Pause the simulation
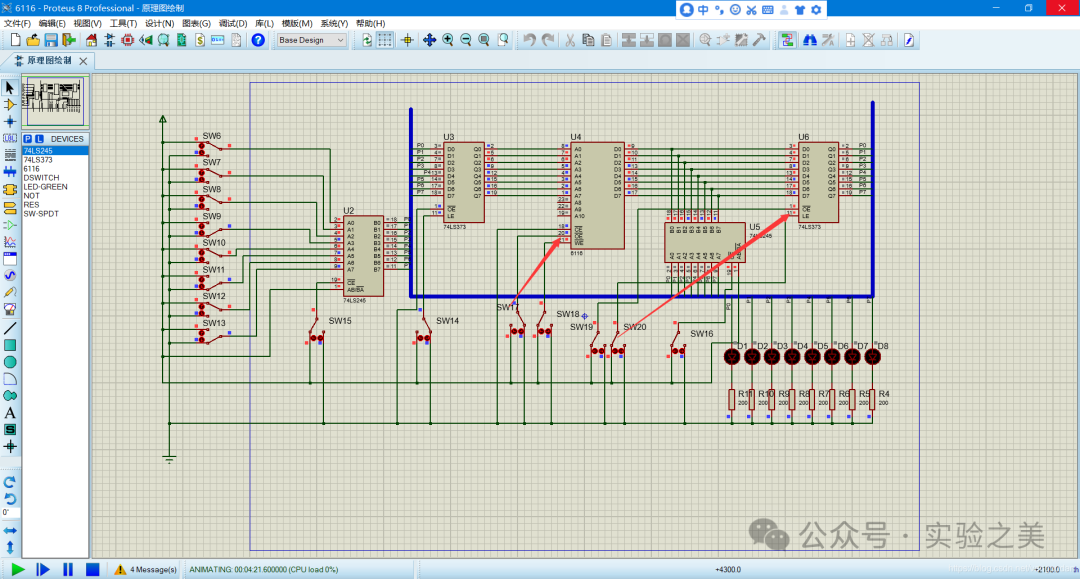Image resolution: width=1080 pixels, height=579 pixels. click(x=68, y=569)
